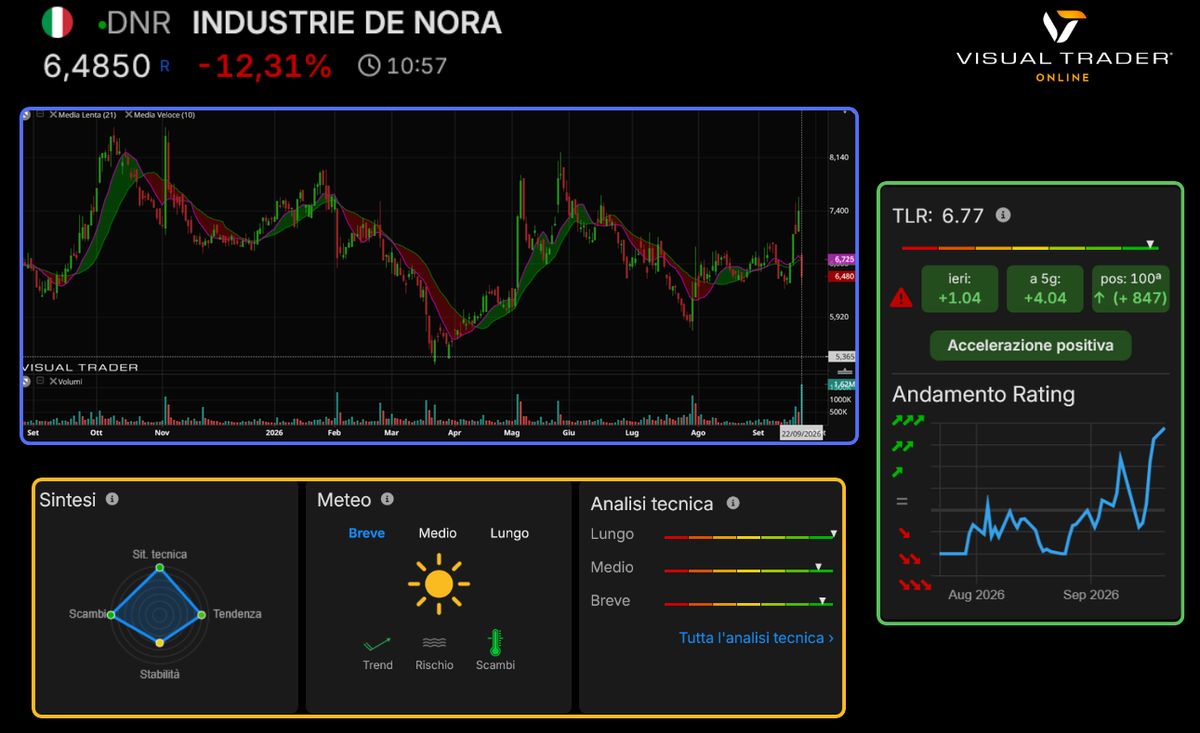Click the DNR ticker symbol
The height and width of the screenshot is (733, 1200).
138,22
